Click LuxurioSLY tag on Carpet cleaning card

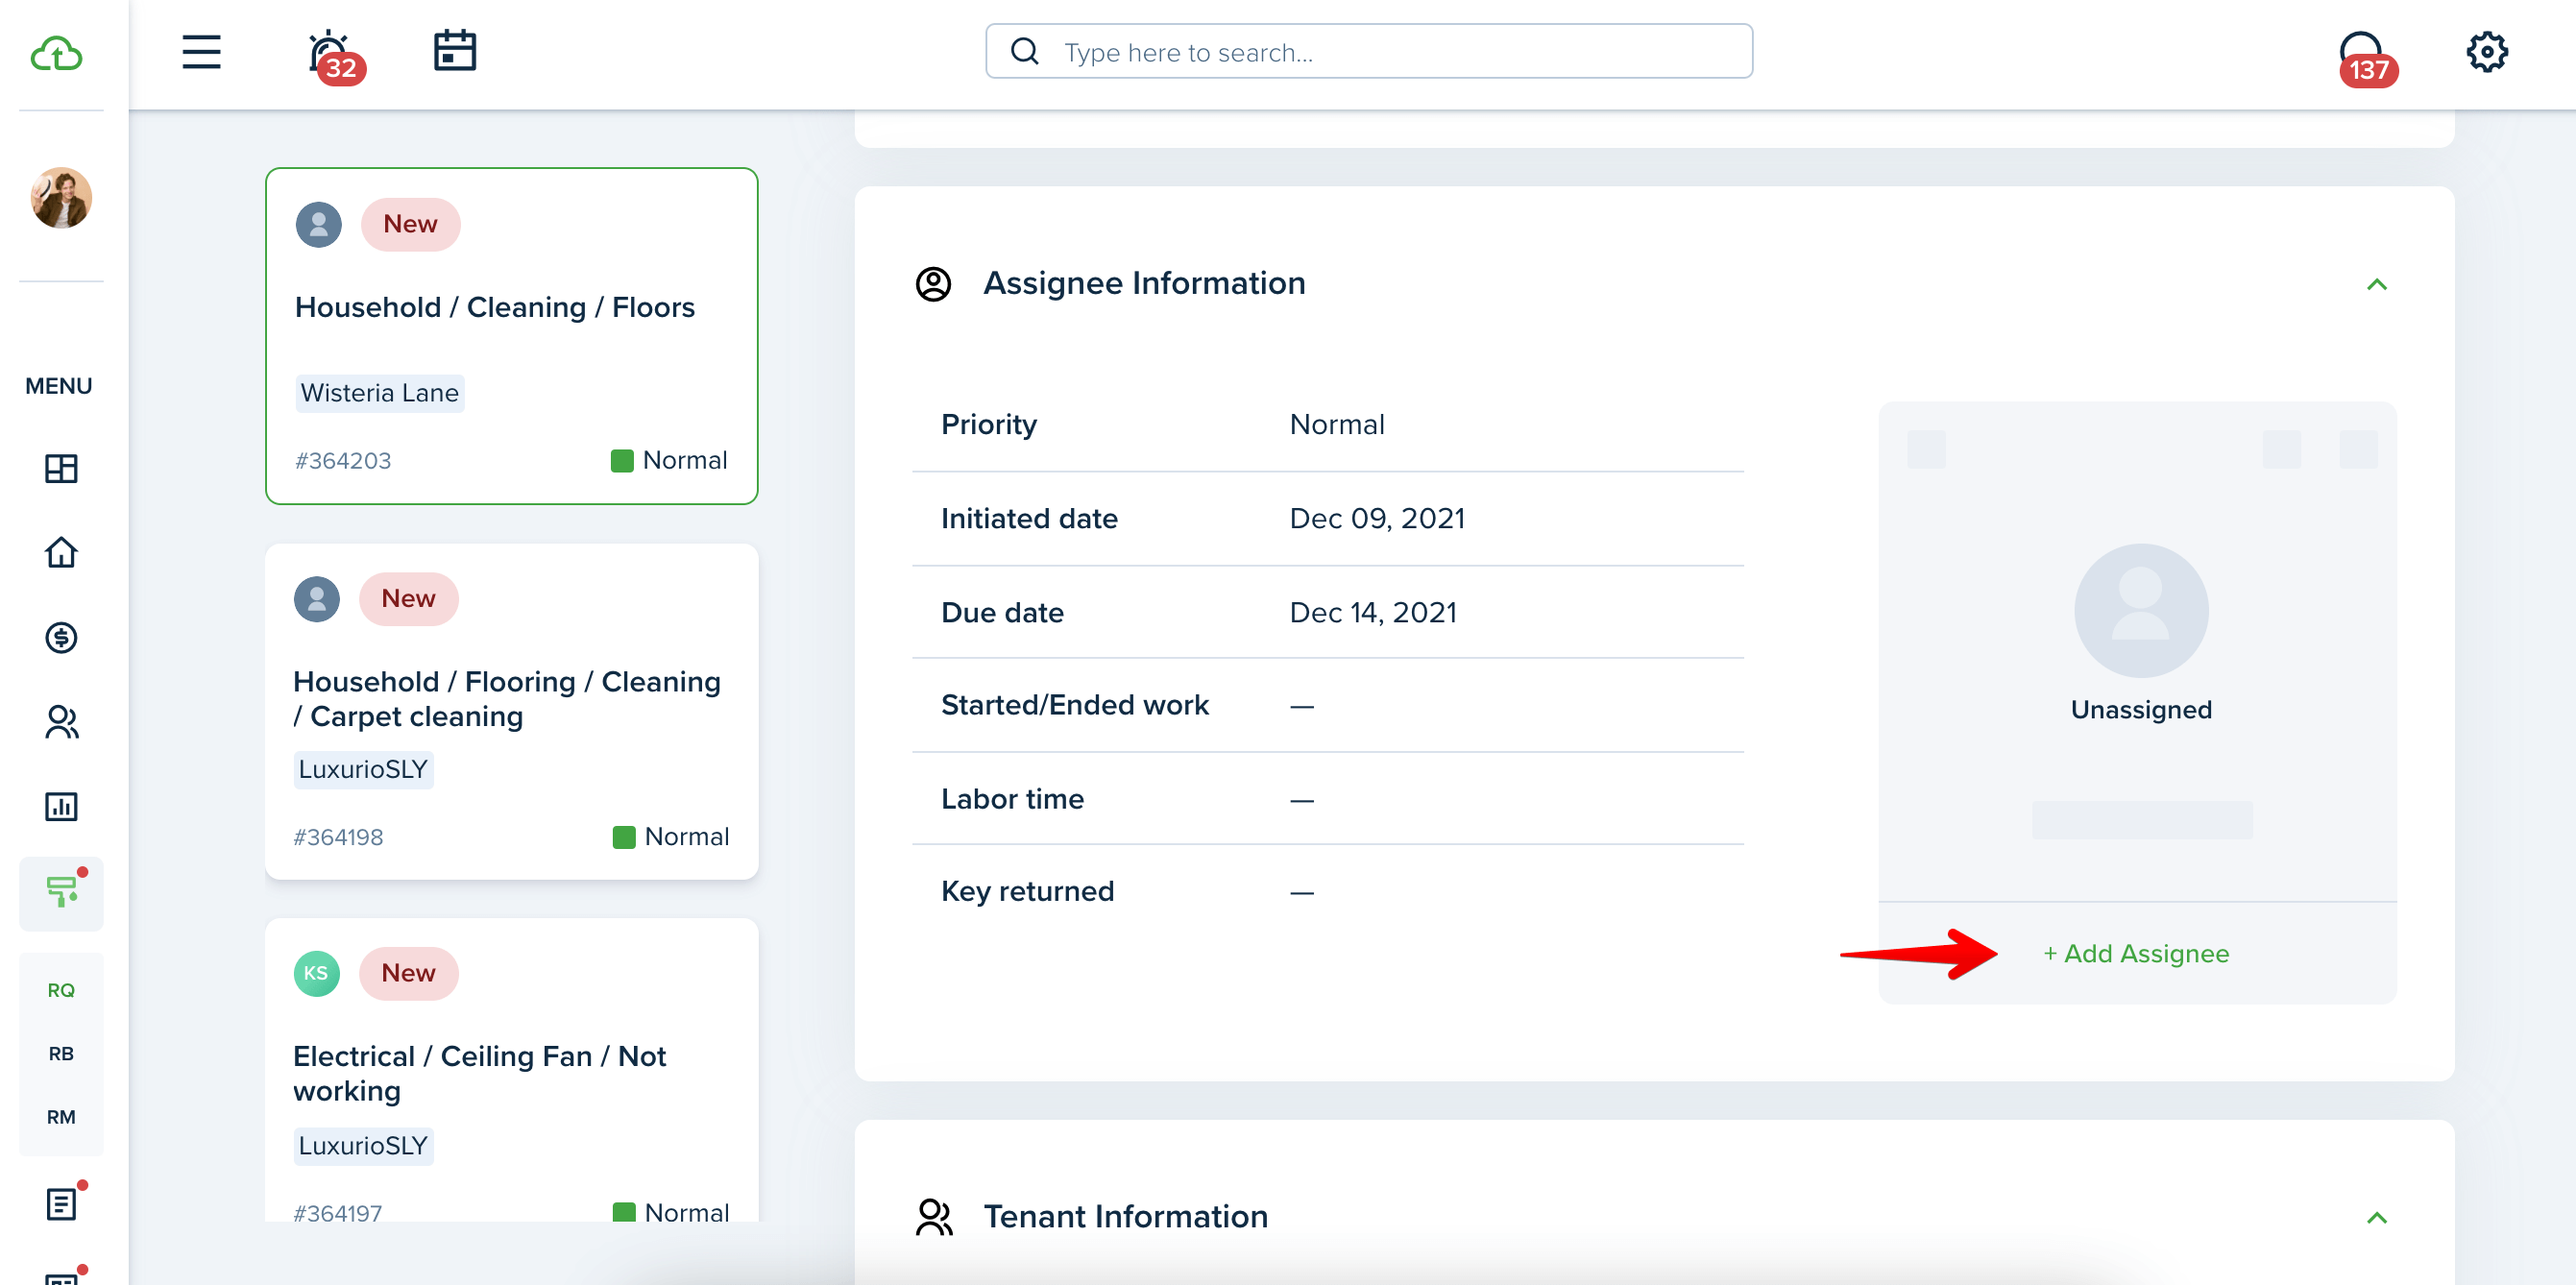pyautogui.click(x=363, y=769)
